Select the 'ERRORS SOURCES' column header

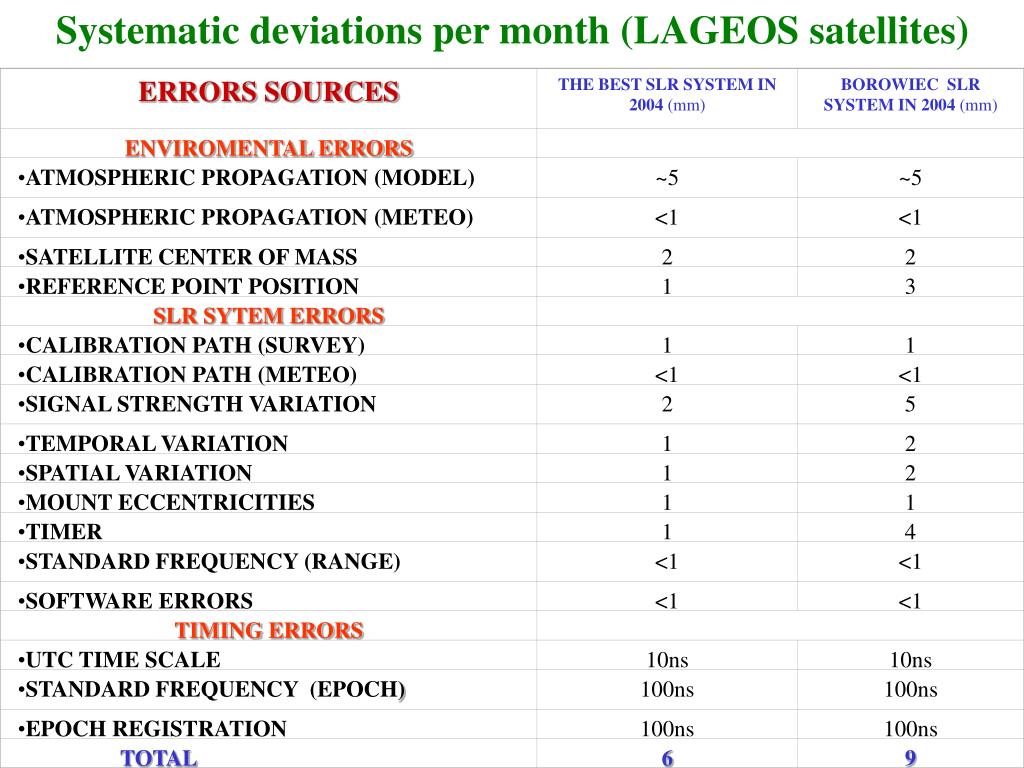pos(268,92)
